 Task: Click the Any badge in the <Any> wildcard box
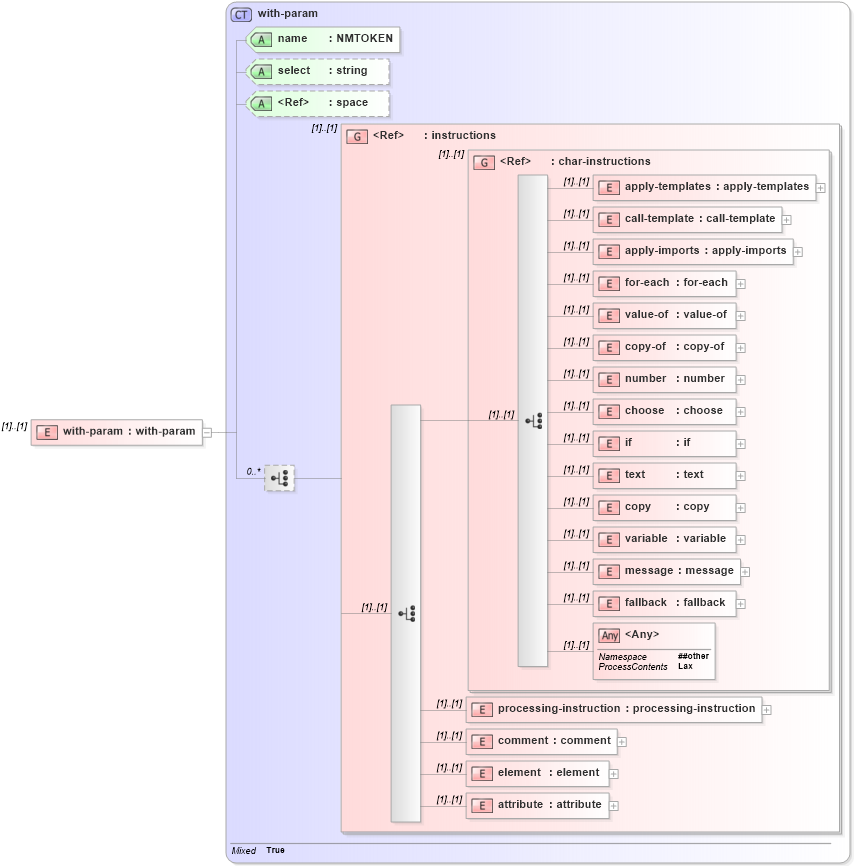(x=610, y=634)
